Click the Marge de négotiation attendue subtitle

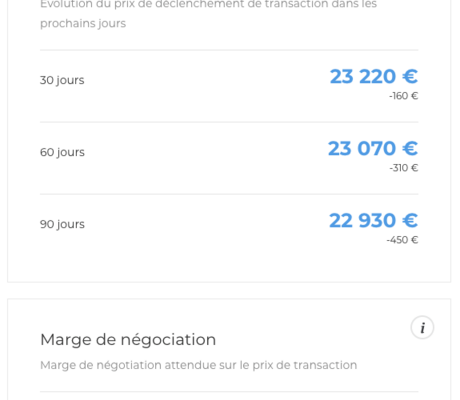(198, 365)
